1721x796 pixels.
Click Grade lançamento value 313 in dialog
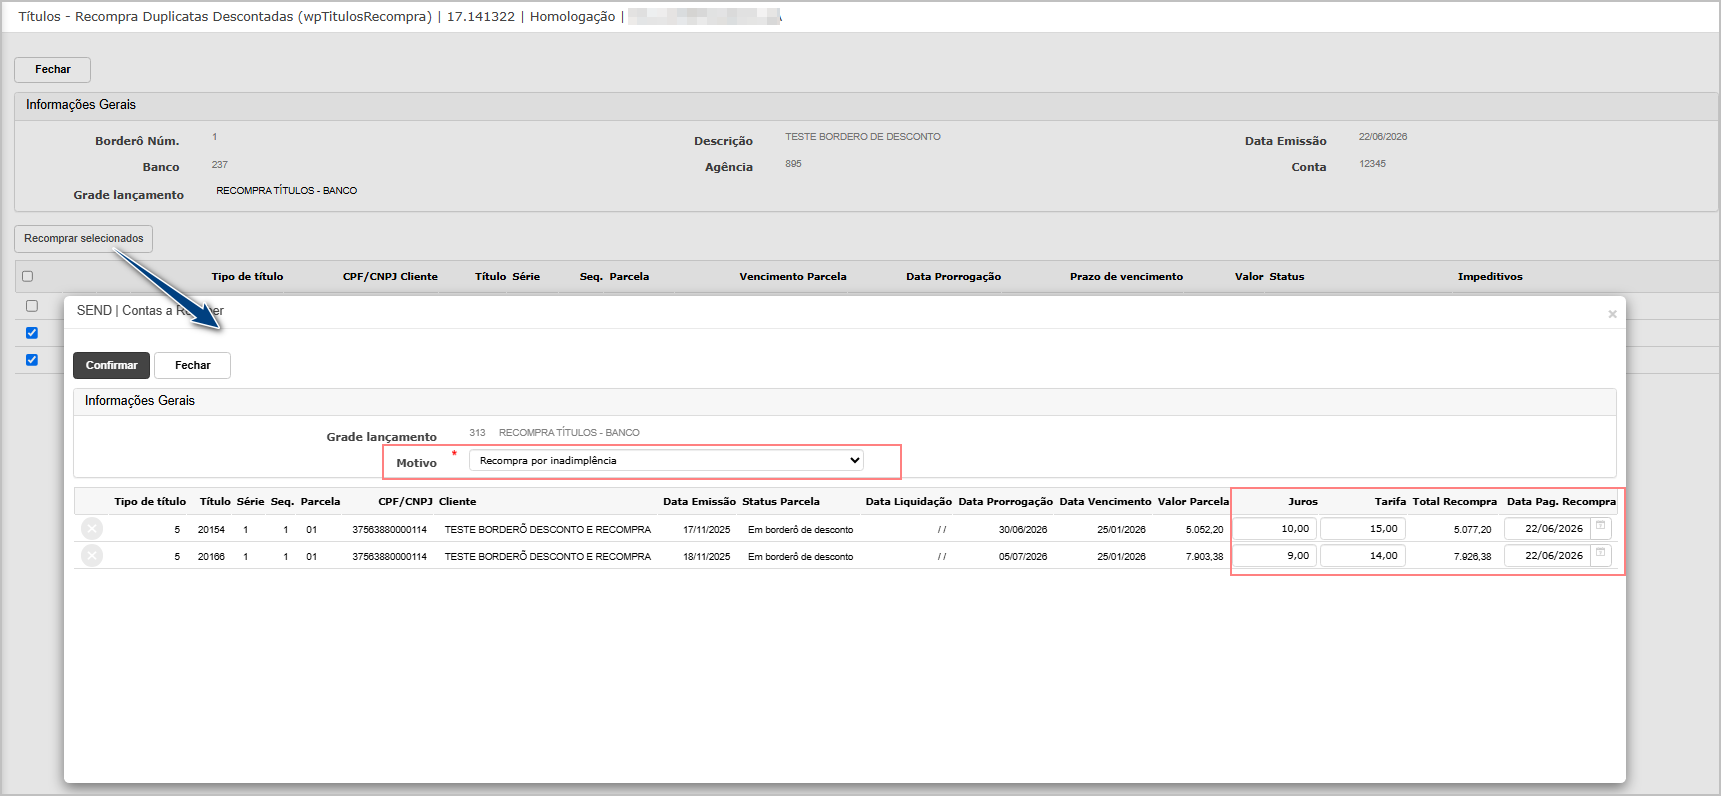tap(477, 433)
